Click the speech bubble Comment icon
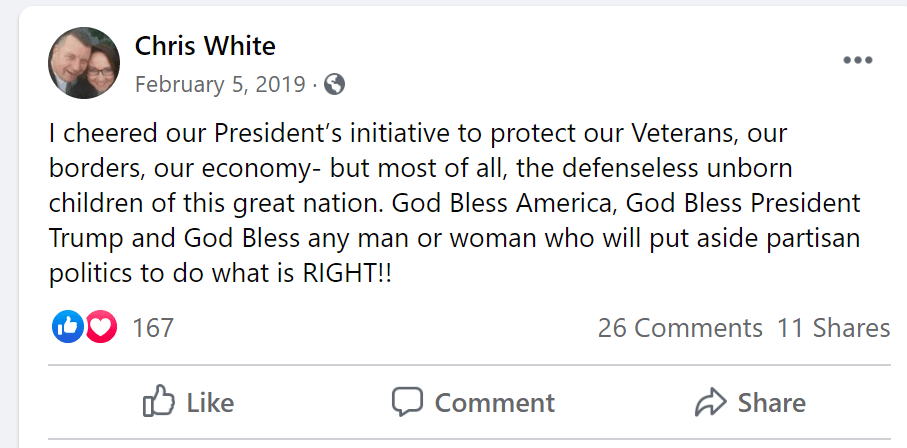 coord(407,402)
